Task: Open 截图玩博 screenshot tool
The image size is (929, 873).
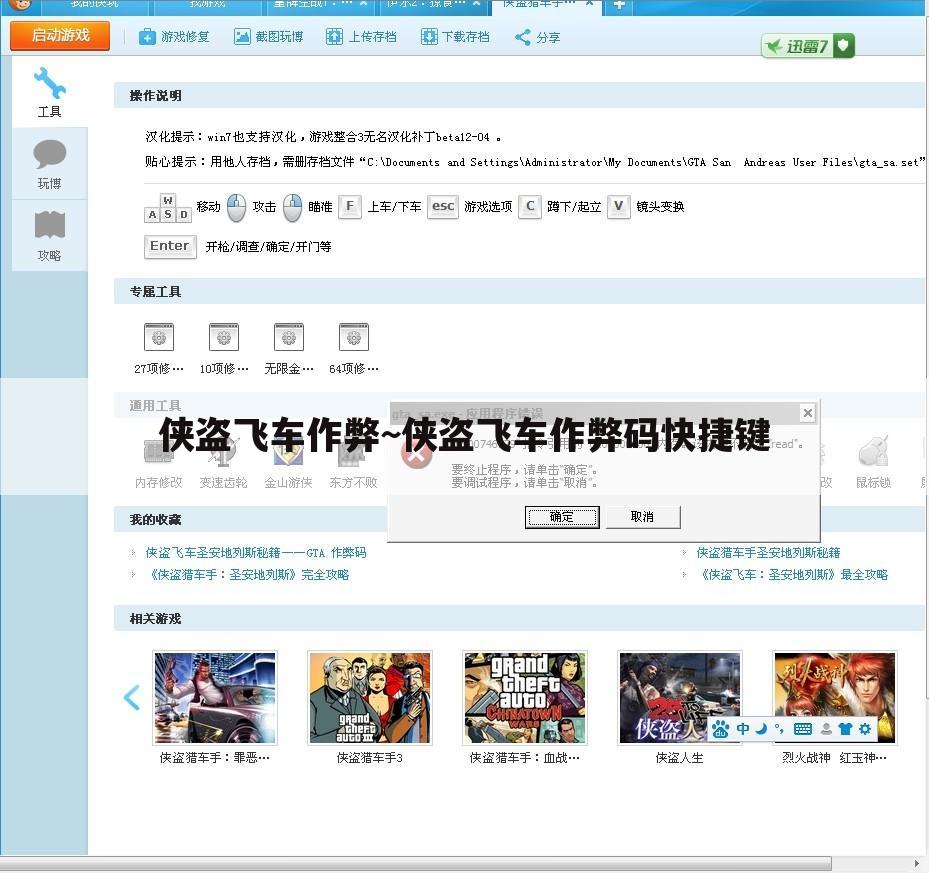Action: 268,37
